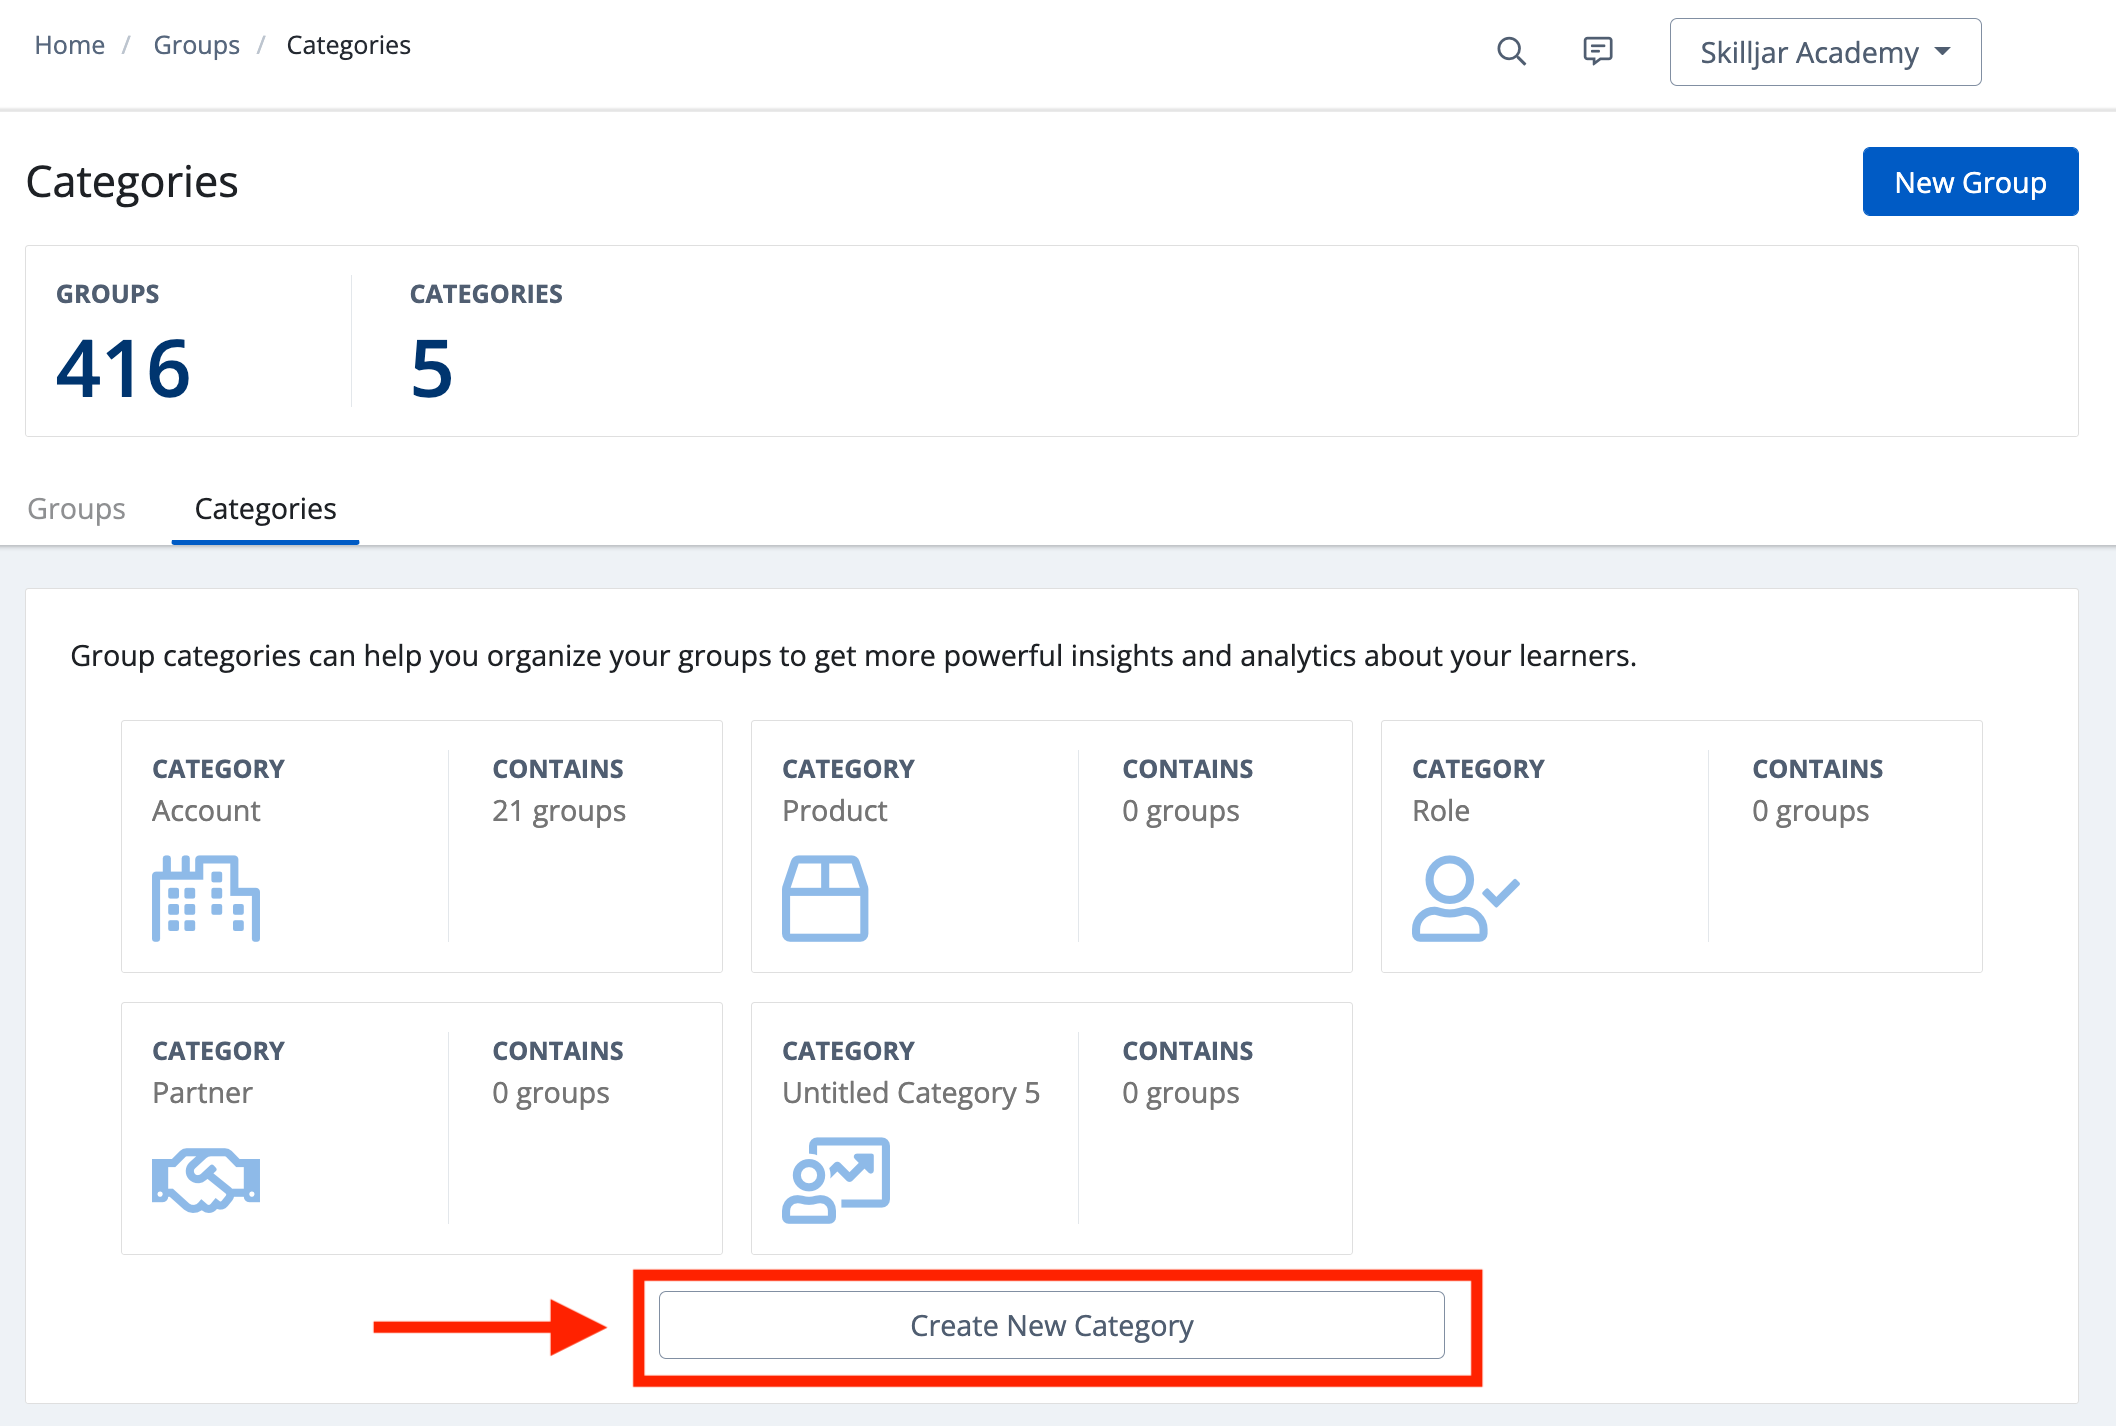Click the 5 categories statistic
Viewport: 2116px width, 1426px height.
[431, 369]
